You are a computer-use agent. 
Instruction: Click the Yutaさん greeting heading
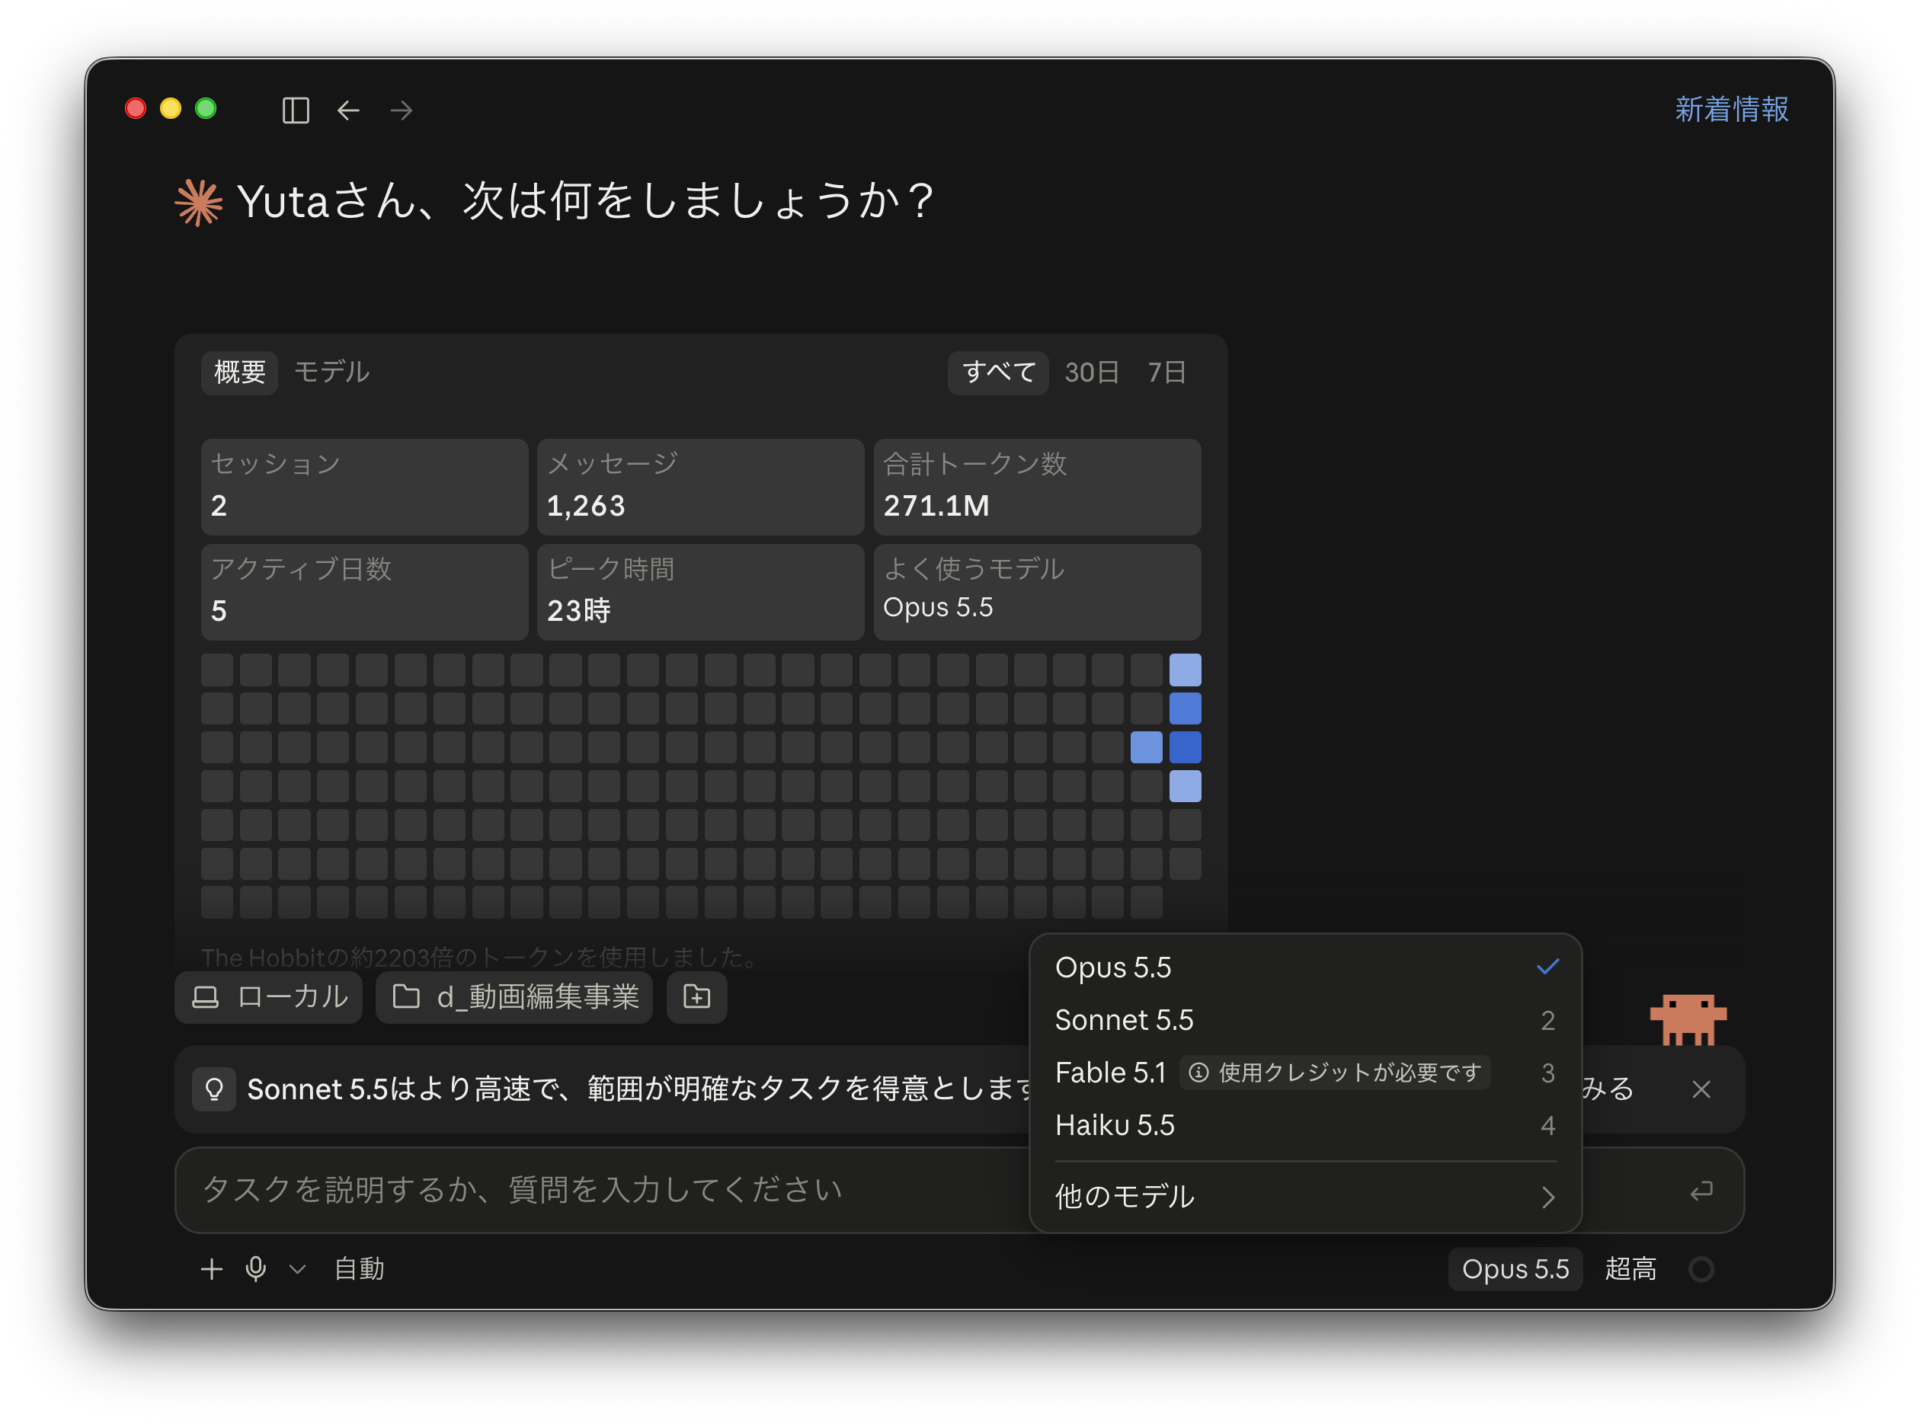[x=586, y=201]
